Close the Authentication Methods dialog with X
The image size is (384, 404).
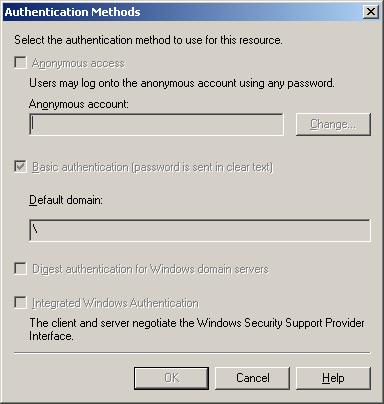click(x=371, y=12)
